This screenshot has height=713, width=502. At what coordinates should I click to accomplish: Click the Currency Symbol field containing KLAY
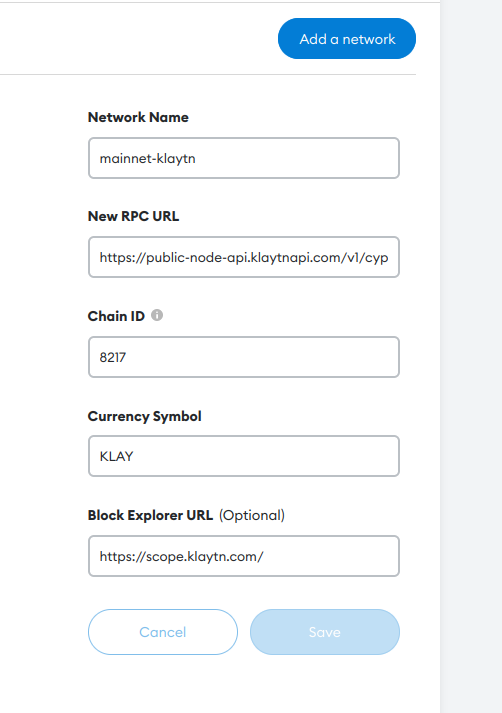click(x=244, y=456)
